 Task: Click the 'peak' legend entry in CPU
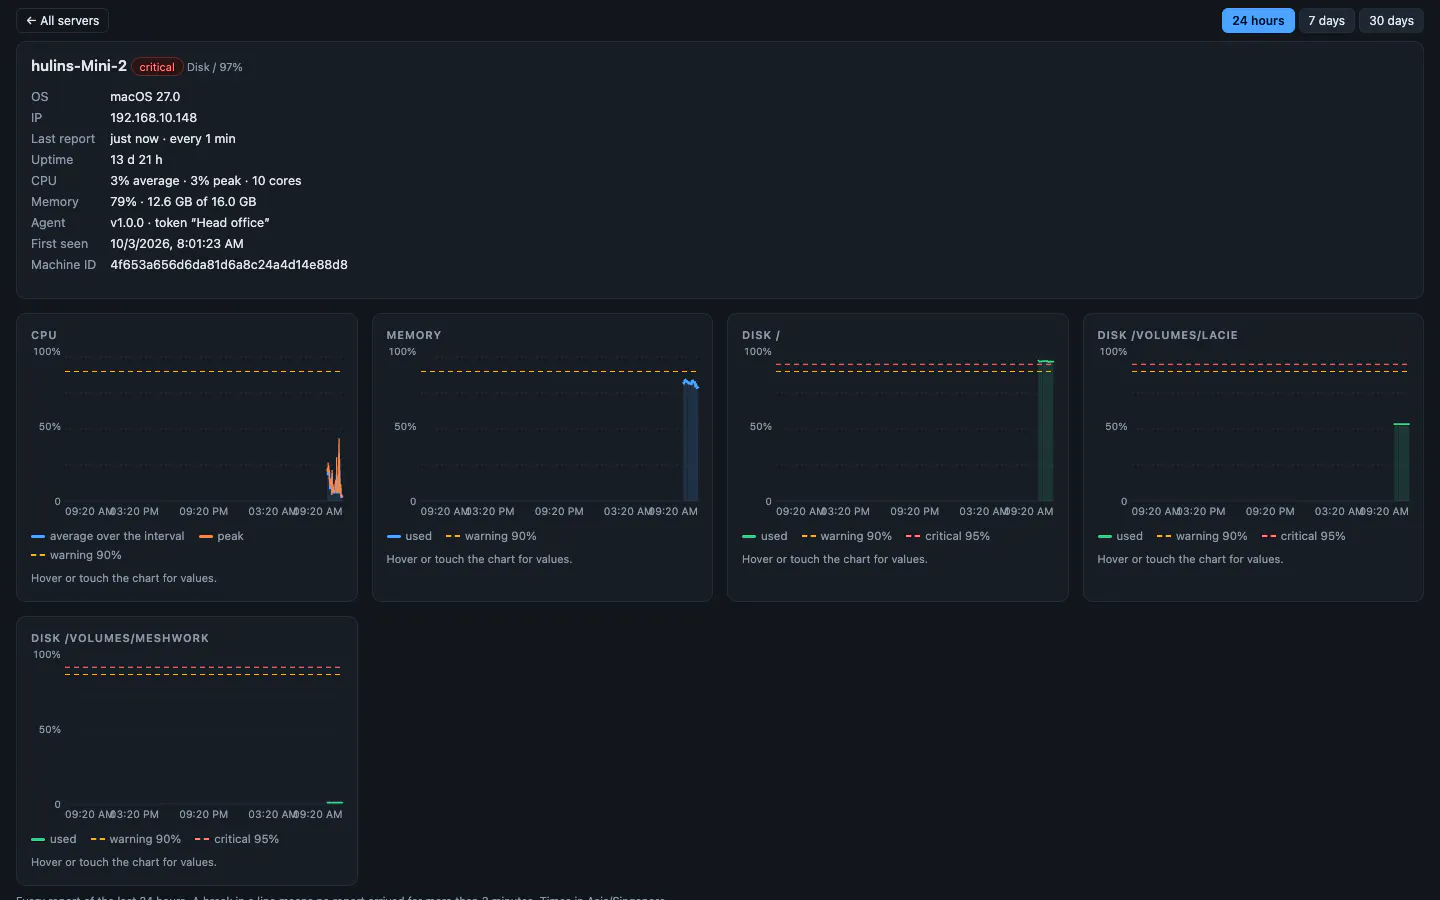[x=221, y=536]
